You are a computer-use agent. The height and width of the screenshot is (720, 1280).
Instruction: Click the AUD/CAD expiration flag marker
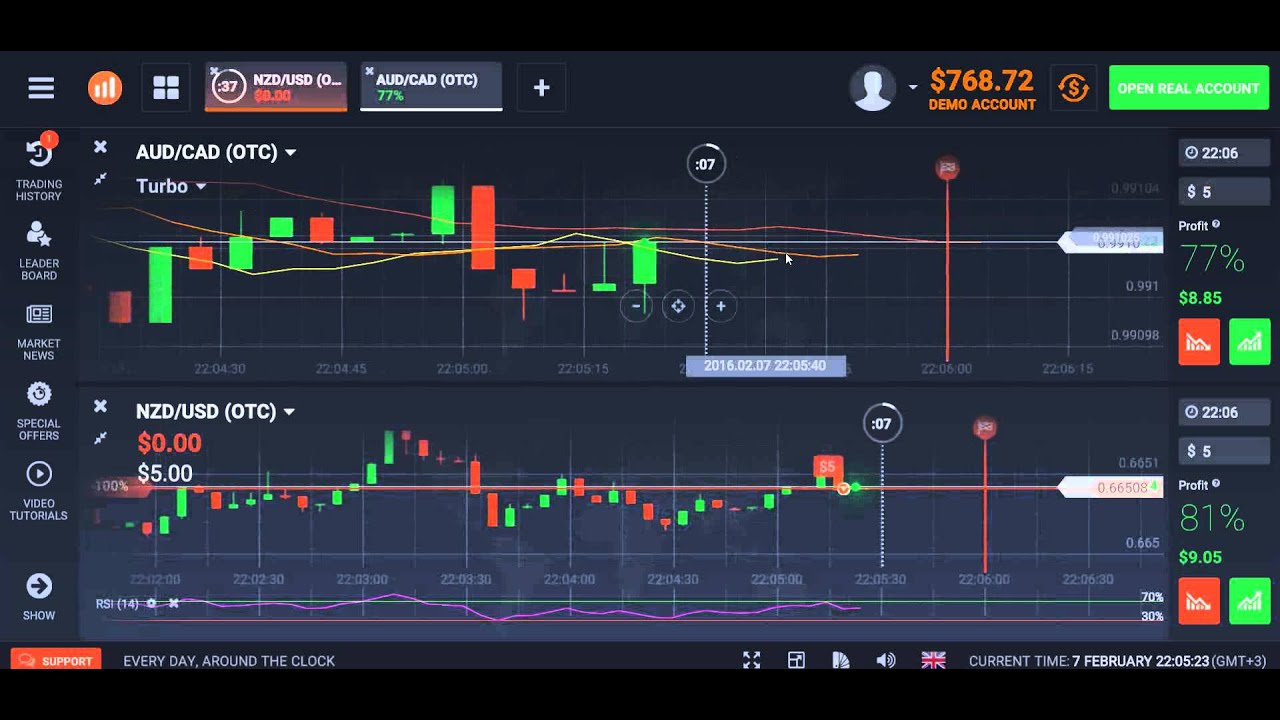(x=947, y=168)
